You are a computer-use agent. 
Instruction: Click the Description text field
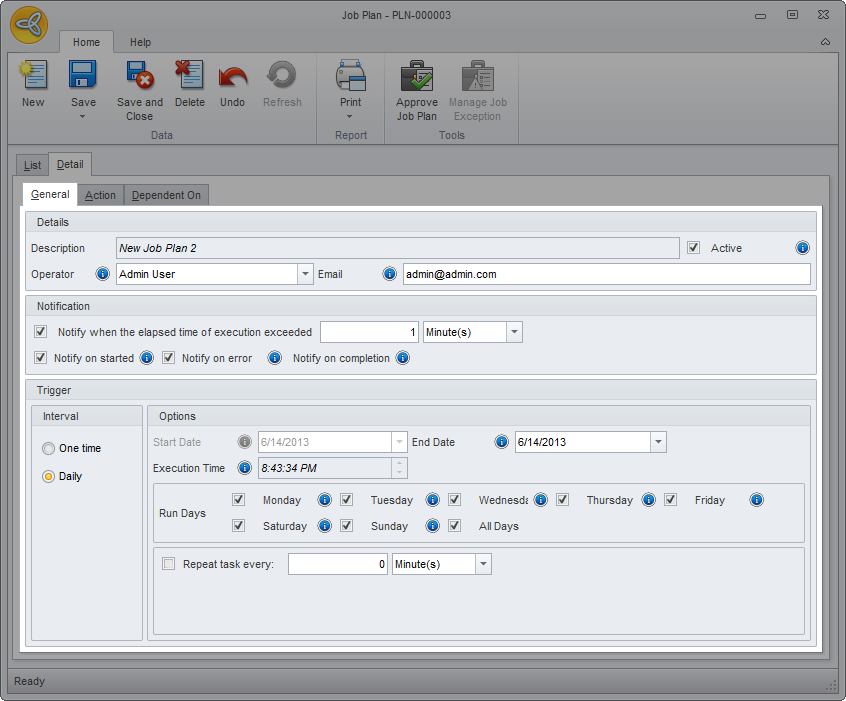tap(398, 248)
